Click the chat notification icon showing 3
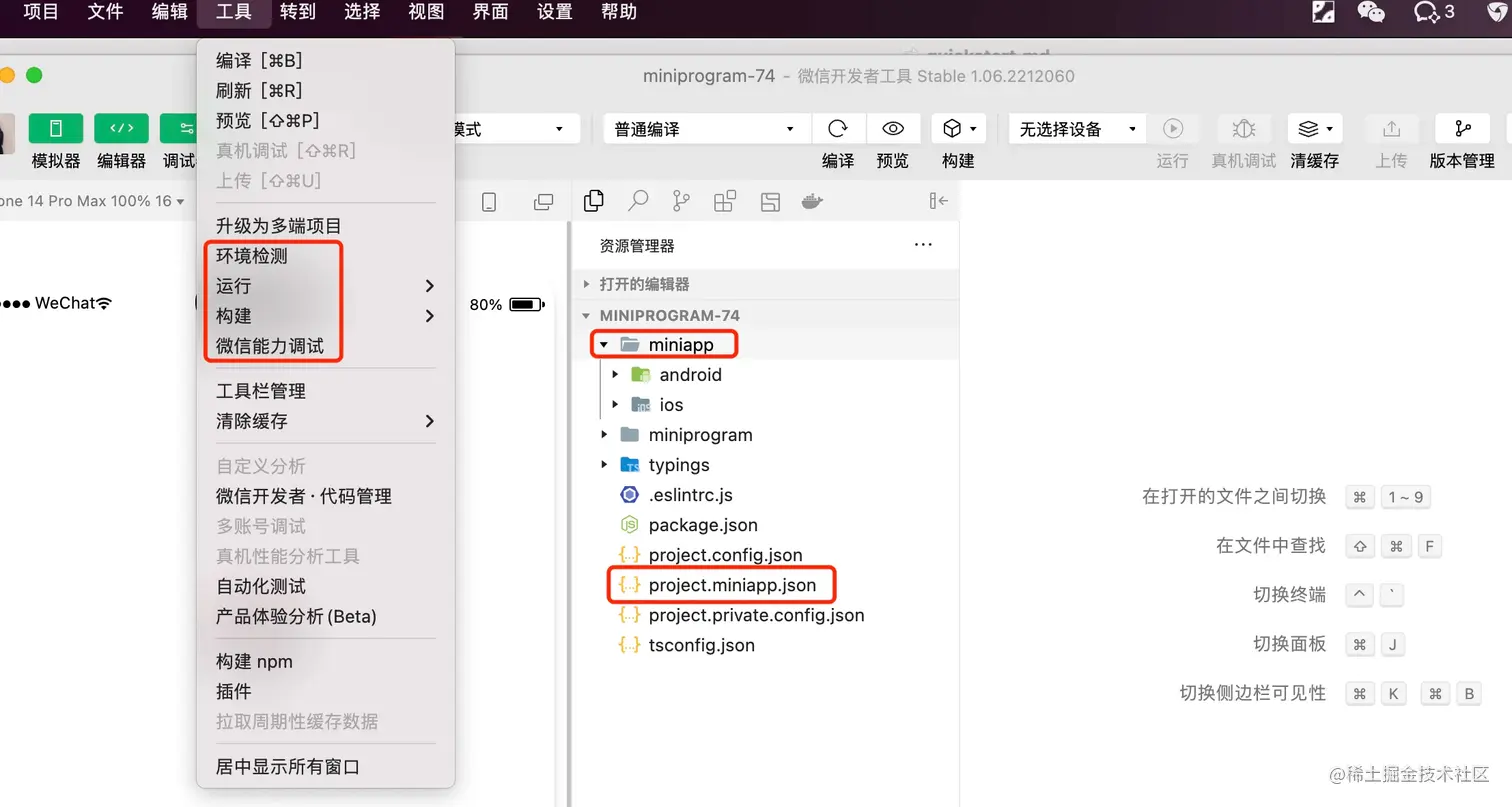This screenshot has height=807, width=1512. coord(1434,12)
